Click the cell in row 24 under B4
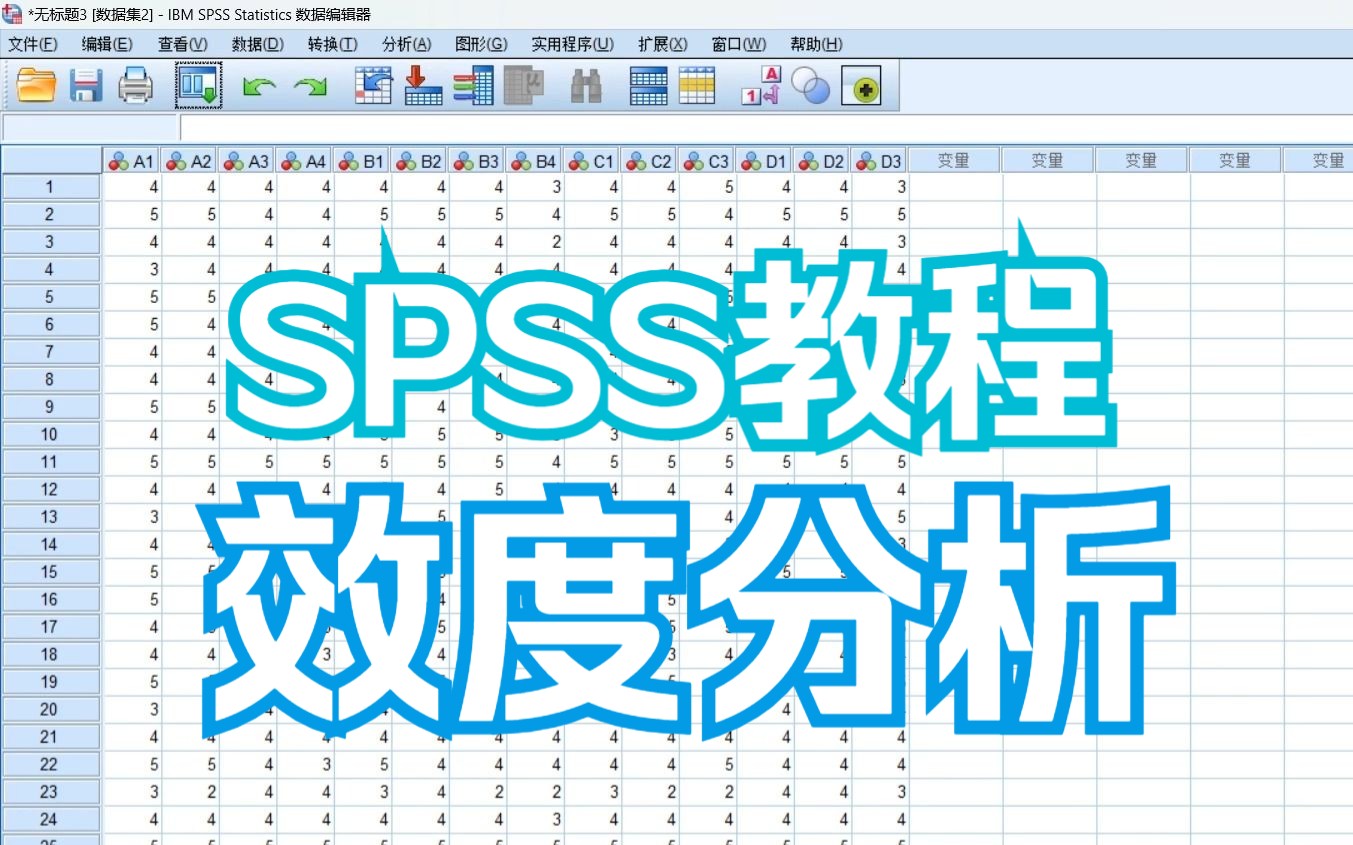1353x845 pixels. (x=535, y=819)
